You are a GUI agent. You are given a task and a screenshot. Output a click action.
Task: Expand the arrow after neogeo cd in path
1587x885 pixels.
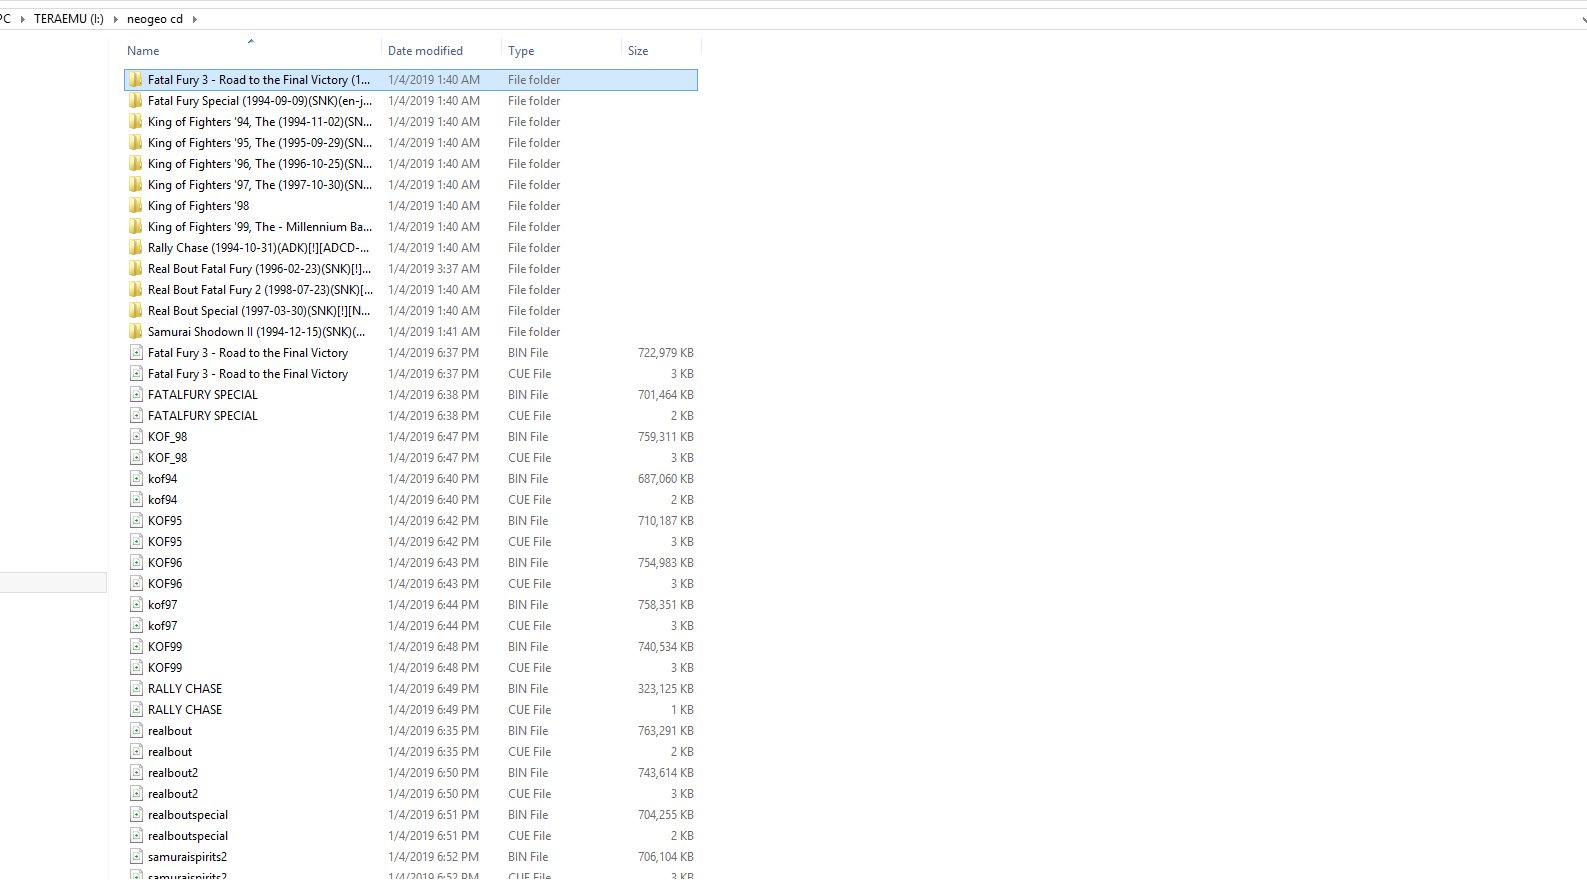tap(194, 19)
